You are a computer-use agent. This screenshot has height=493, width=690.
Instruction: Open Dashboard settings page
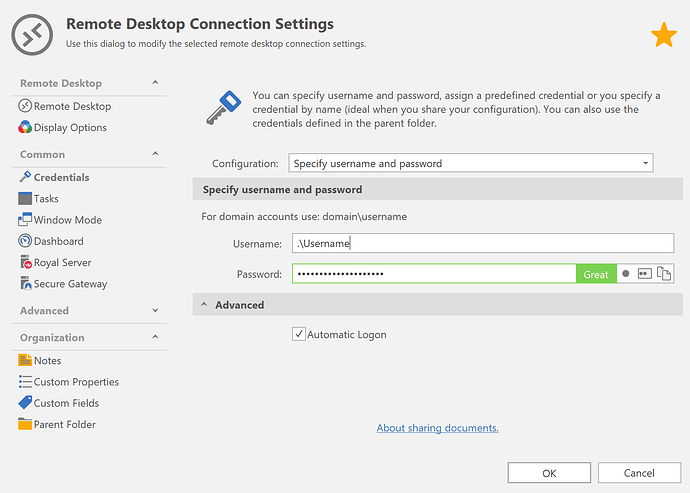pyautogui.click(x=58, y=241)
